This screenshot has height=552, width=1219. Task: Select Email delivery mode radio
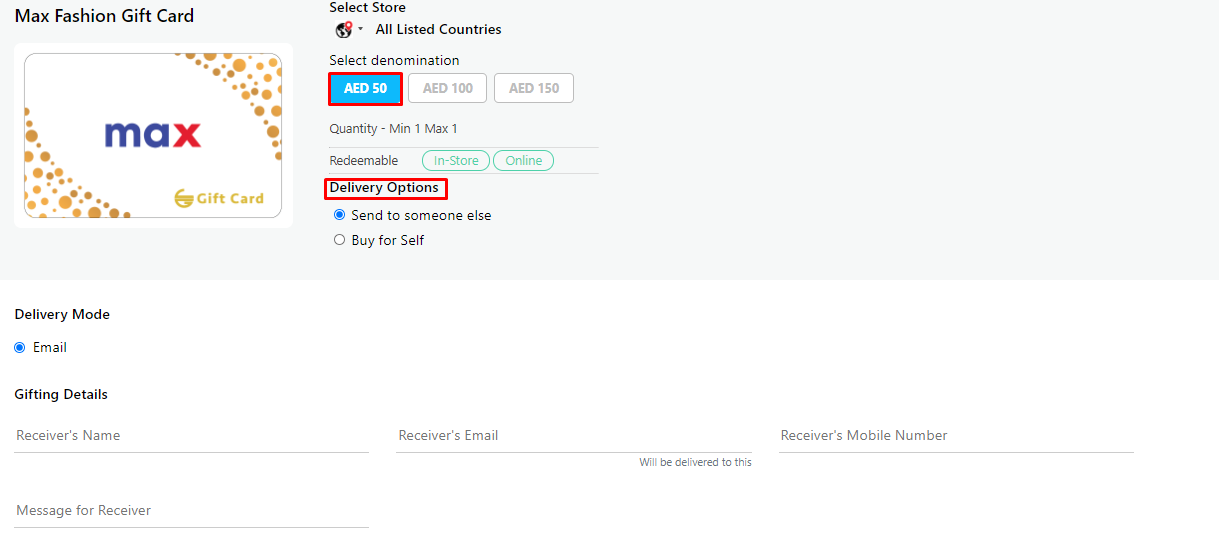pyautogui.click(x=20, y=347)
